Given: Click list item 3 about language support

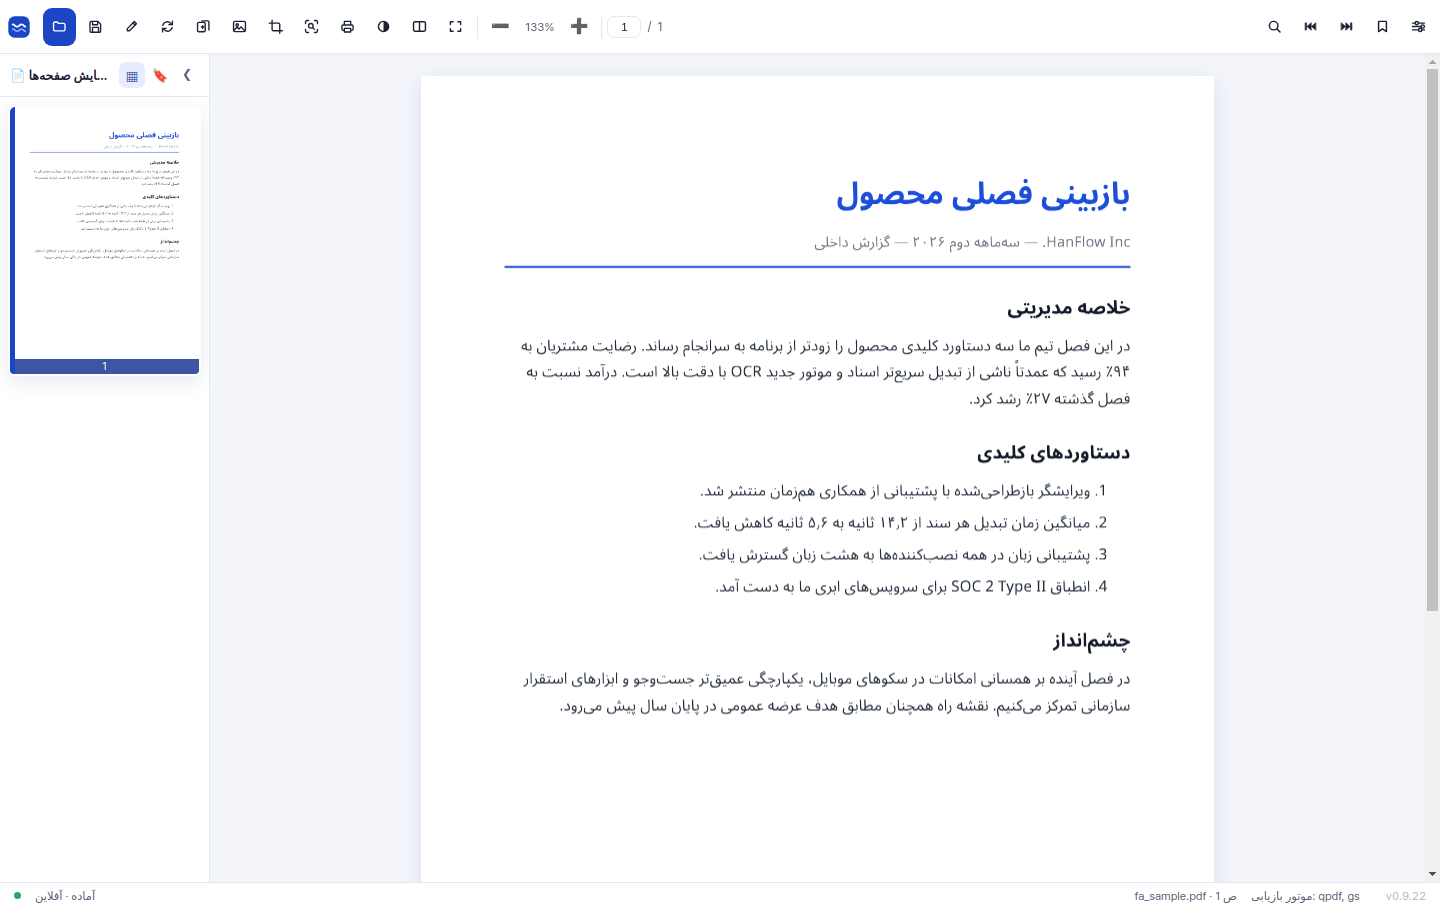Looking at the screenshot, I should point(903,555).
